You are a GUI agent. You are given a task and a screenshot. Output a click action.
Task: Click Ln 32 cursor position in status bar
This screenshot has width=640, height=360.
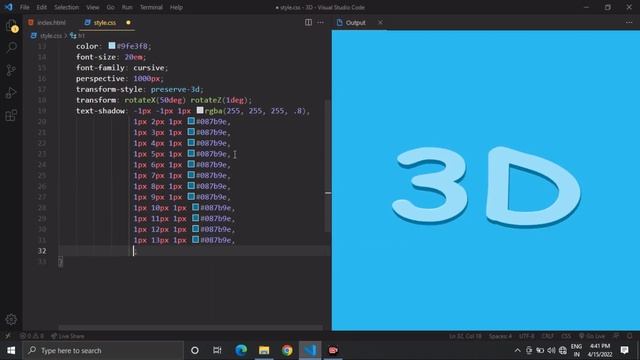465,336
